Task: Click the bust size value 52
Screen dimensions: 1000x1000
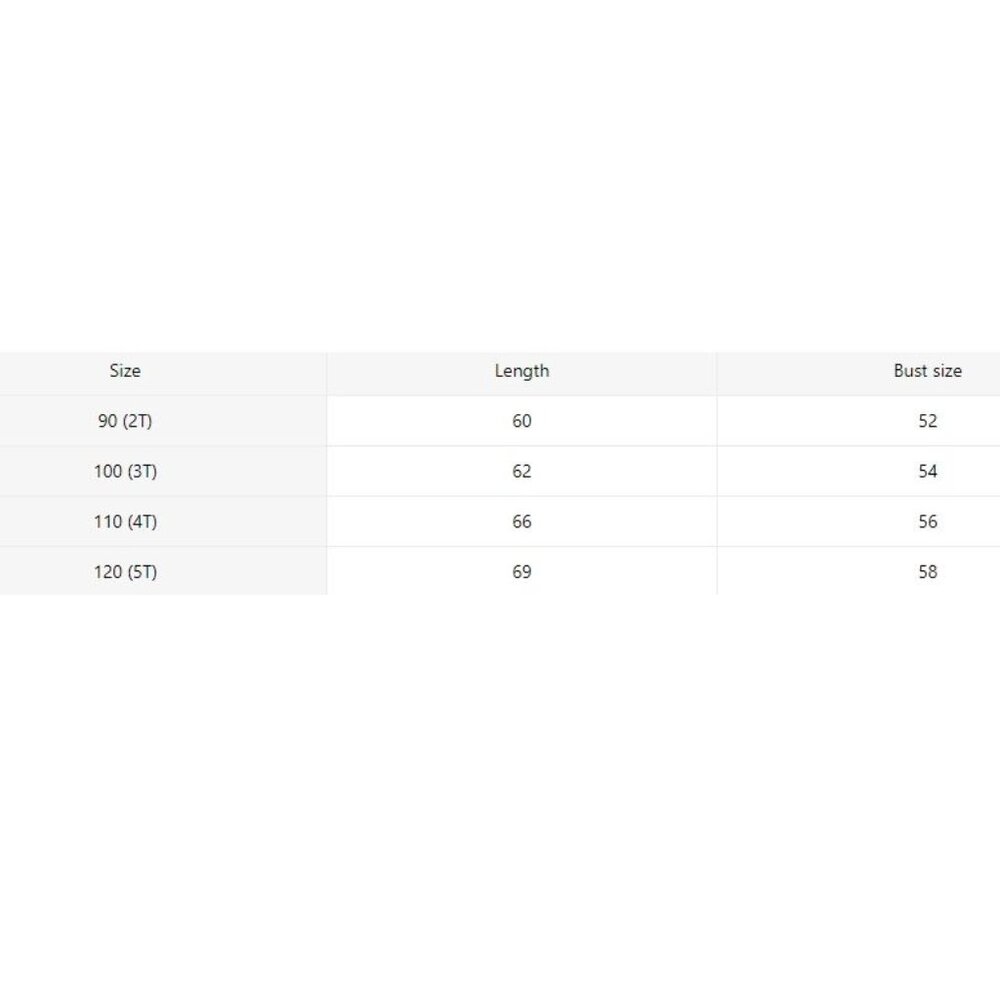Action: tap(927, 421)
